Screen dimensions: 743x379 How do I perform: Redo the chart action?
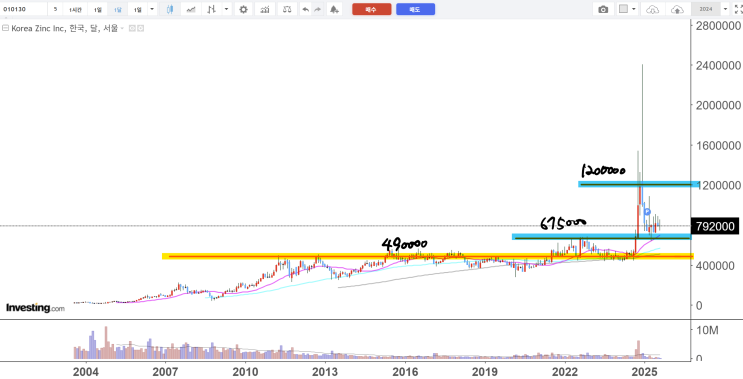[x=317, y=9]
